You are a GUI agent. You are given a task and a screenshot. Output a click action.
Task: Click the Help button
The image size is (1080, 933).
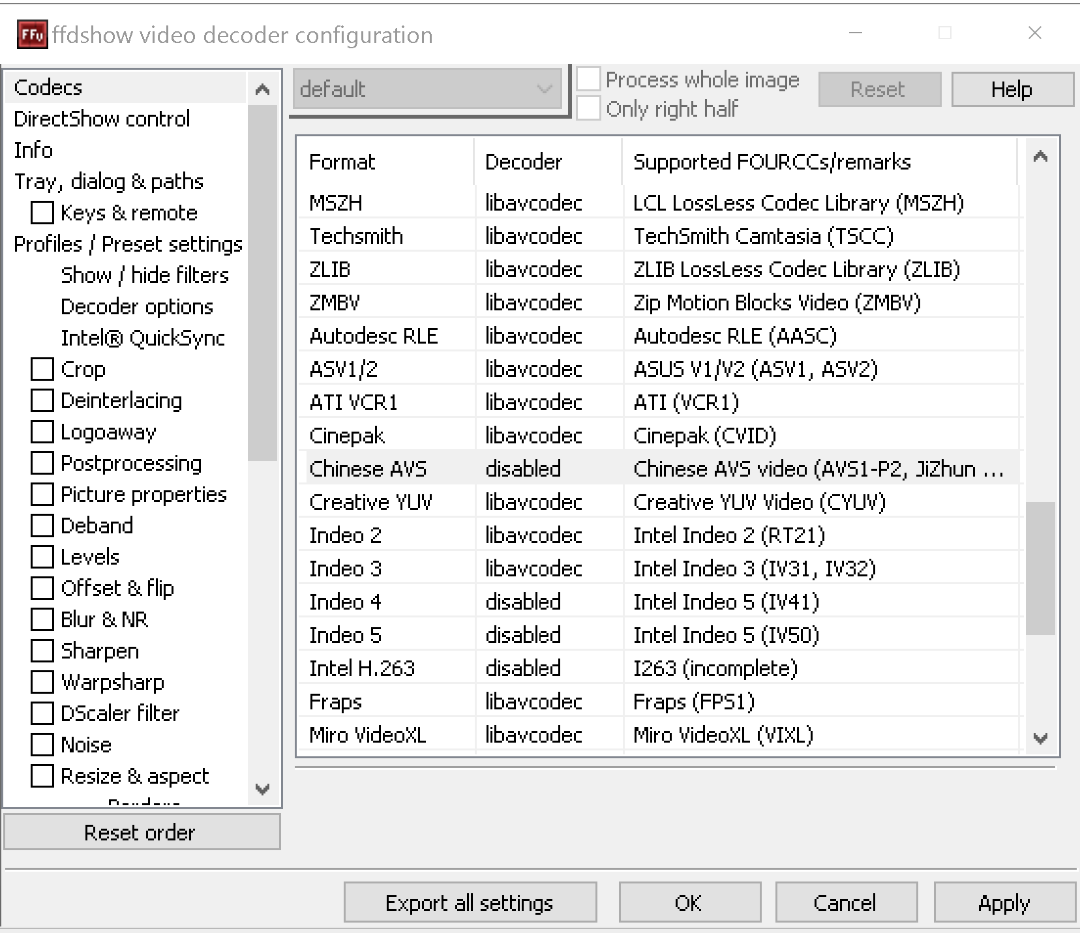tap(1012, 89)
